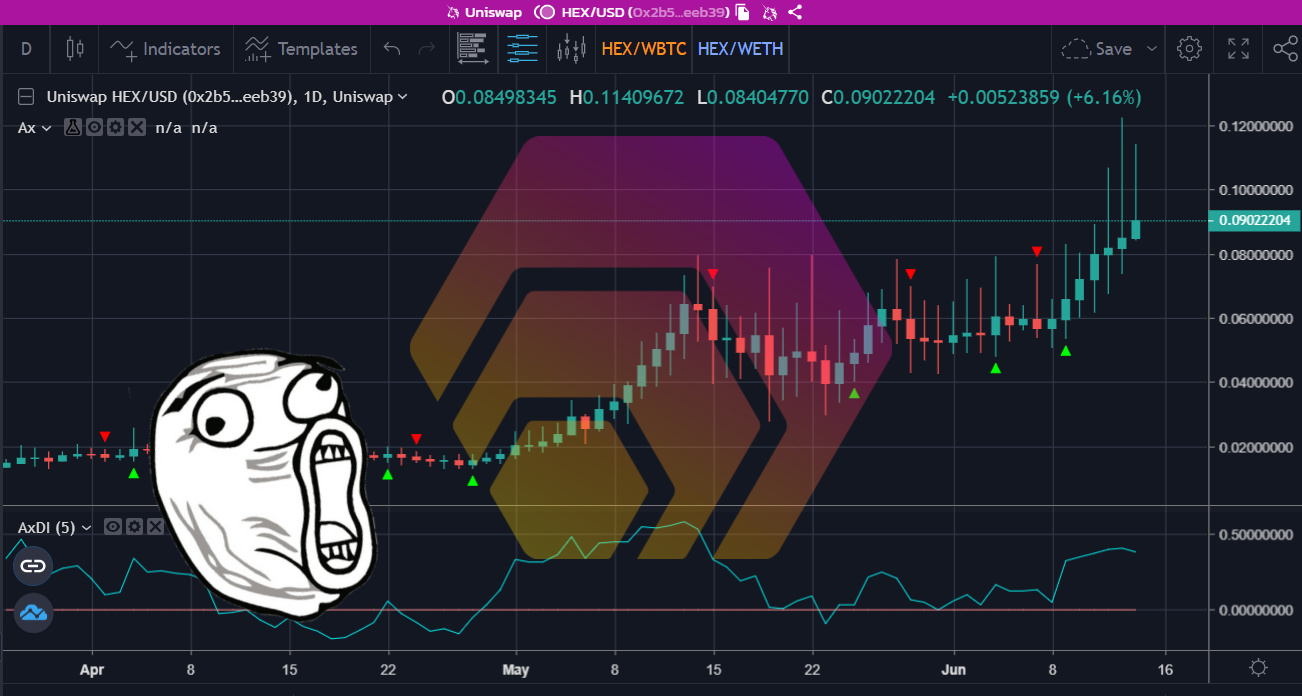Open chart settings gear in top toolbar
The width and height of the screenshot is (1302, 696).
1189,48
